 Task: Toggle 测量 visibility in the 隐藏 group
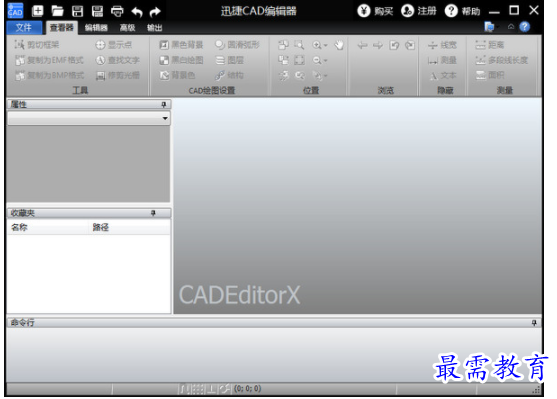pos(442,60)
